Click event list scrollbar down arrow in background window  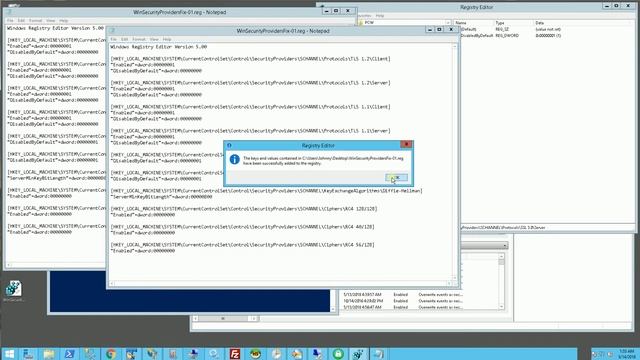501,307
